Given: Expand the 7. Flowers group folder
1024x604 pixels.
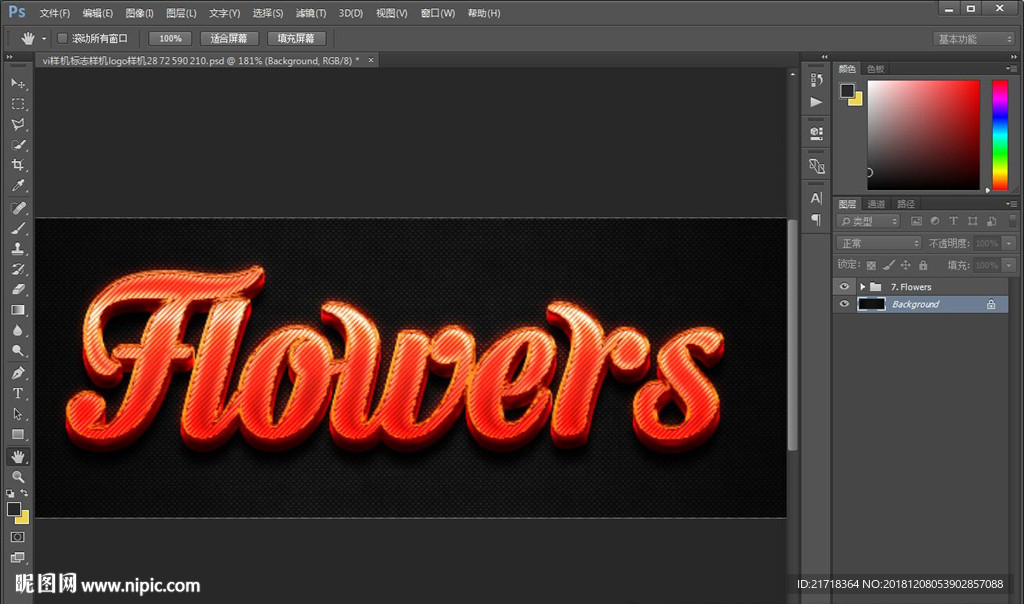Looking at the screenshot, I should pyautogui.click(x=862, y=287).
